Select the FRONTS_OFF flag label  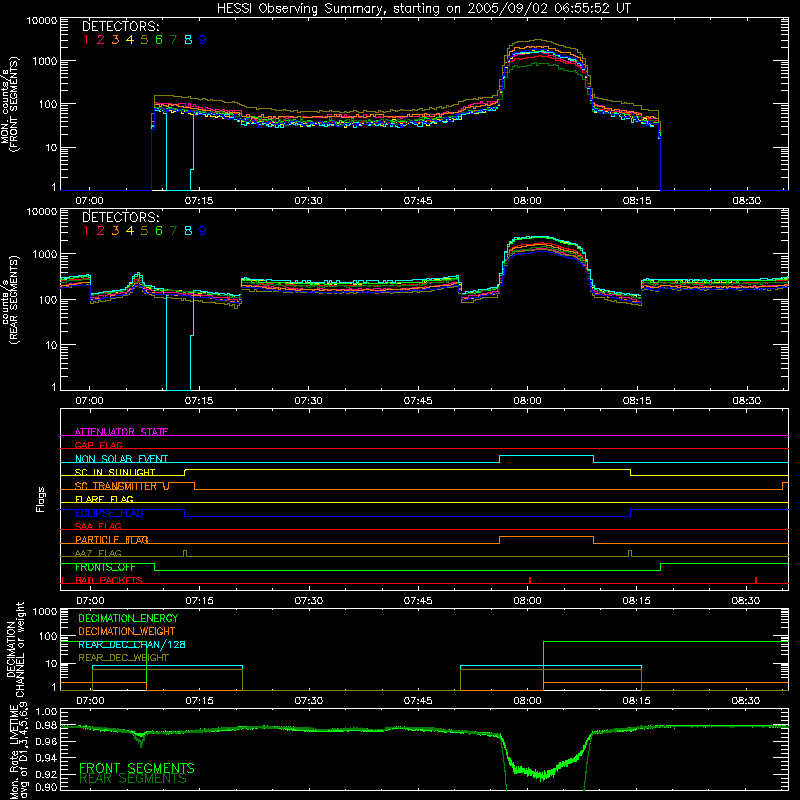tap(105, 567)
